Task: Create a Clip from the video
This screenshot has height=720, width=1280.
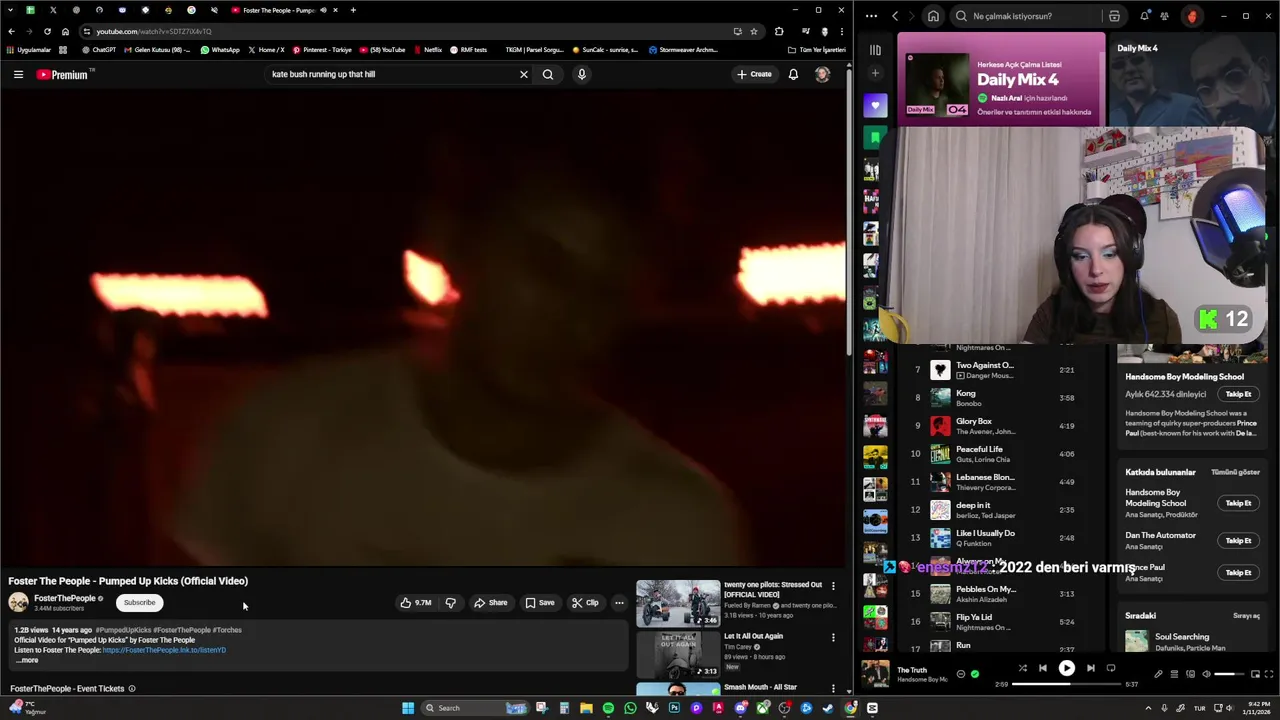Action: pos(585,602)
